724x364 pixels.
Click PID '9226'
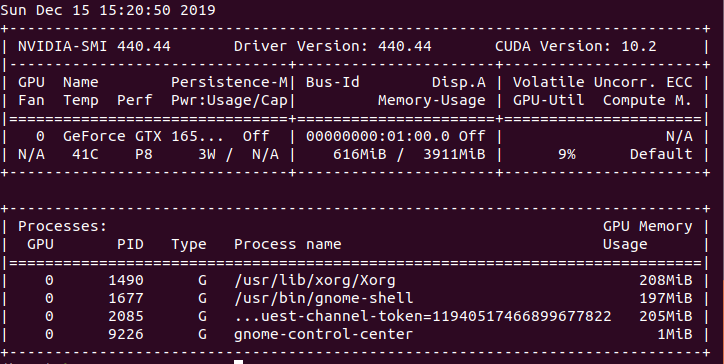(126, 334)
